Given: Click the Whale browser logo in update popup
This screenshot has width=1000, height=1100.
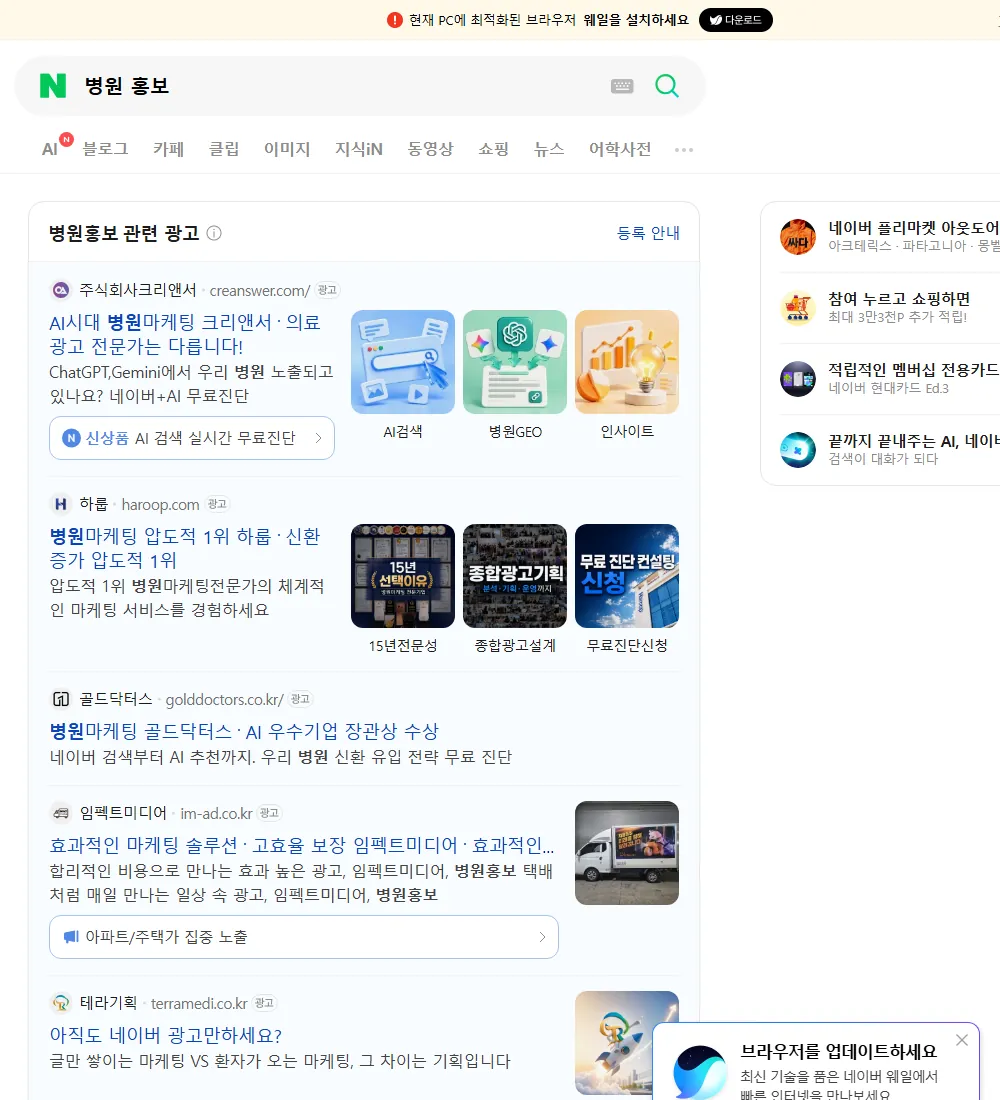Looking at the screenshot, I should (x=700, y=1072).
